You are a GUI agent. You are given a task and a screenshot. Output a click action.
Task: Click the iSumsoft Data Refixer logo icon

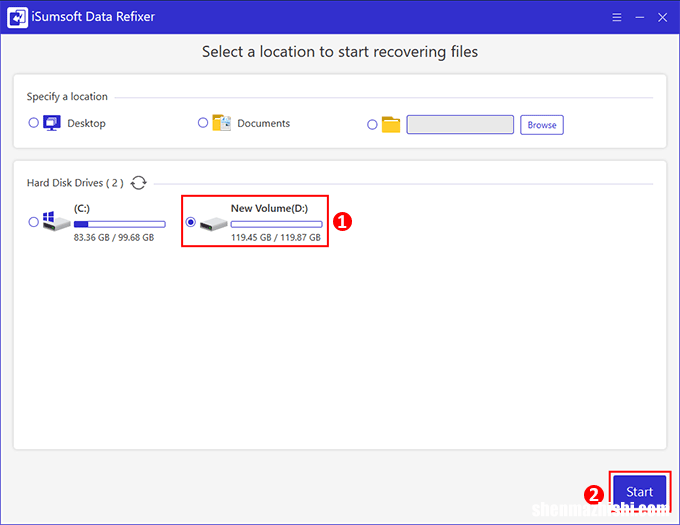(x=17, y=17)
